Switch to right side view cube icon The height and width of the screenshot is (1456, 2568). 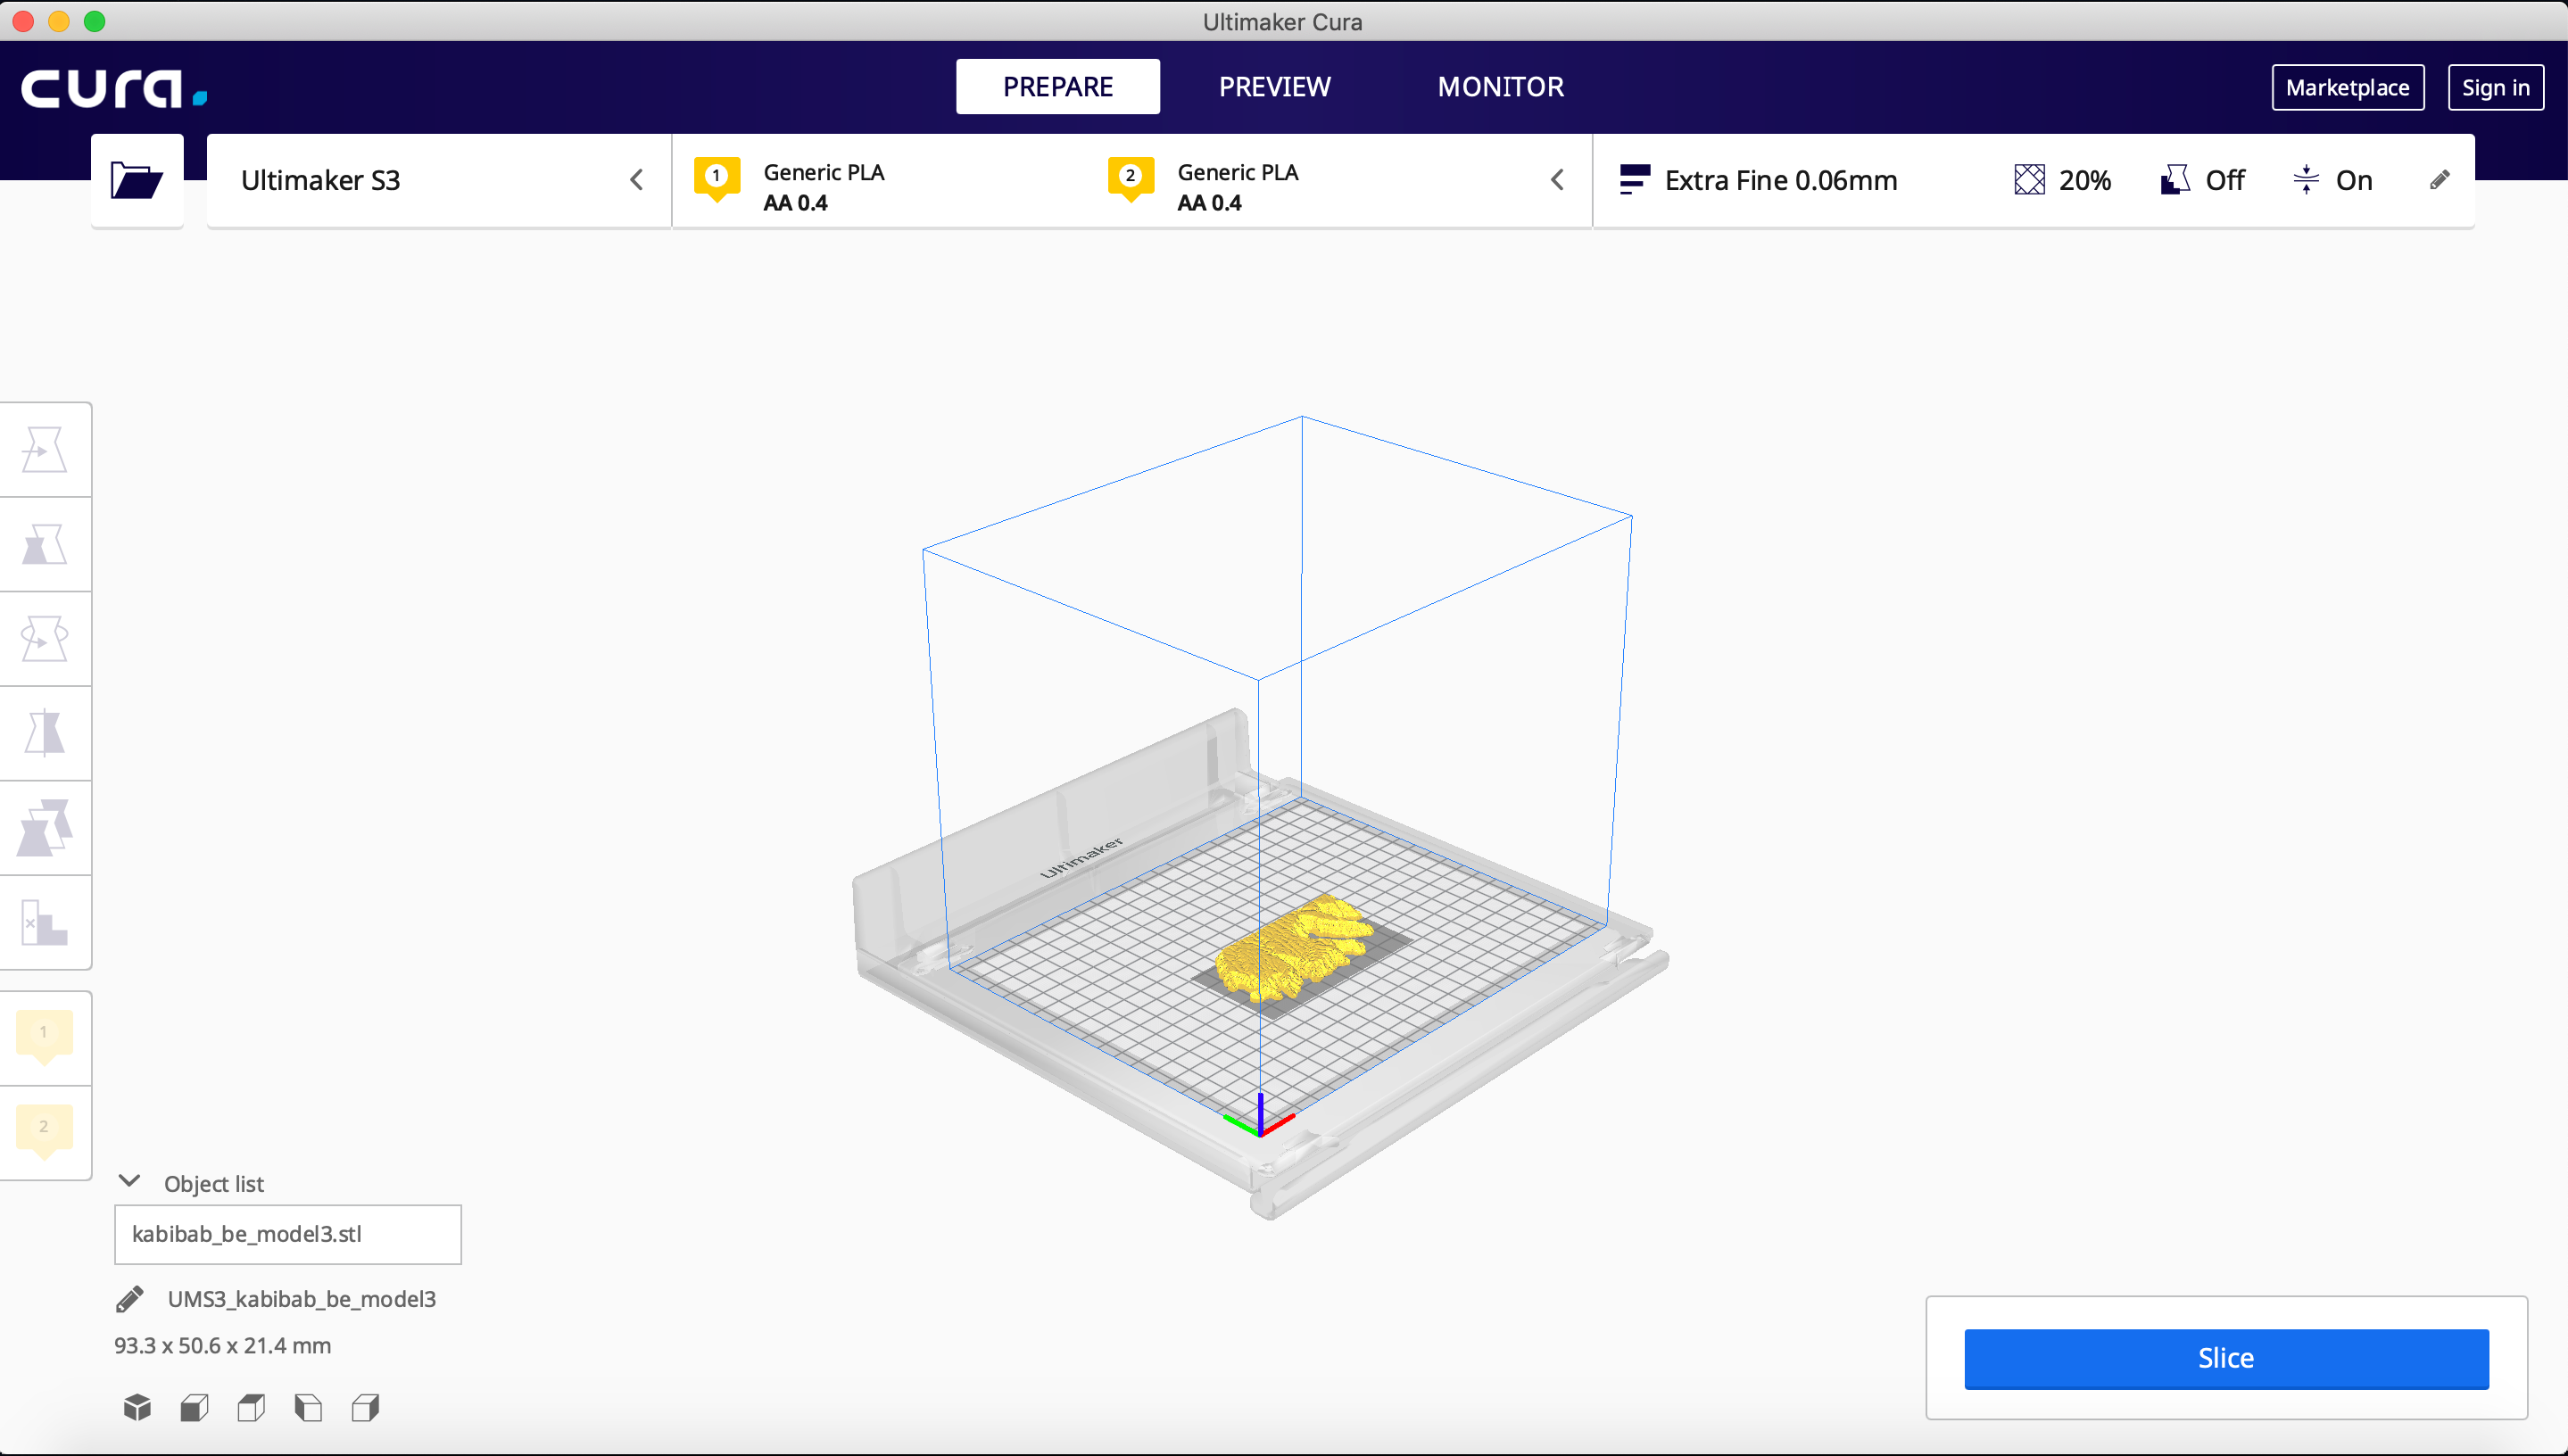(365, 1408)
